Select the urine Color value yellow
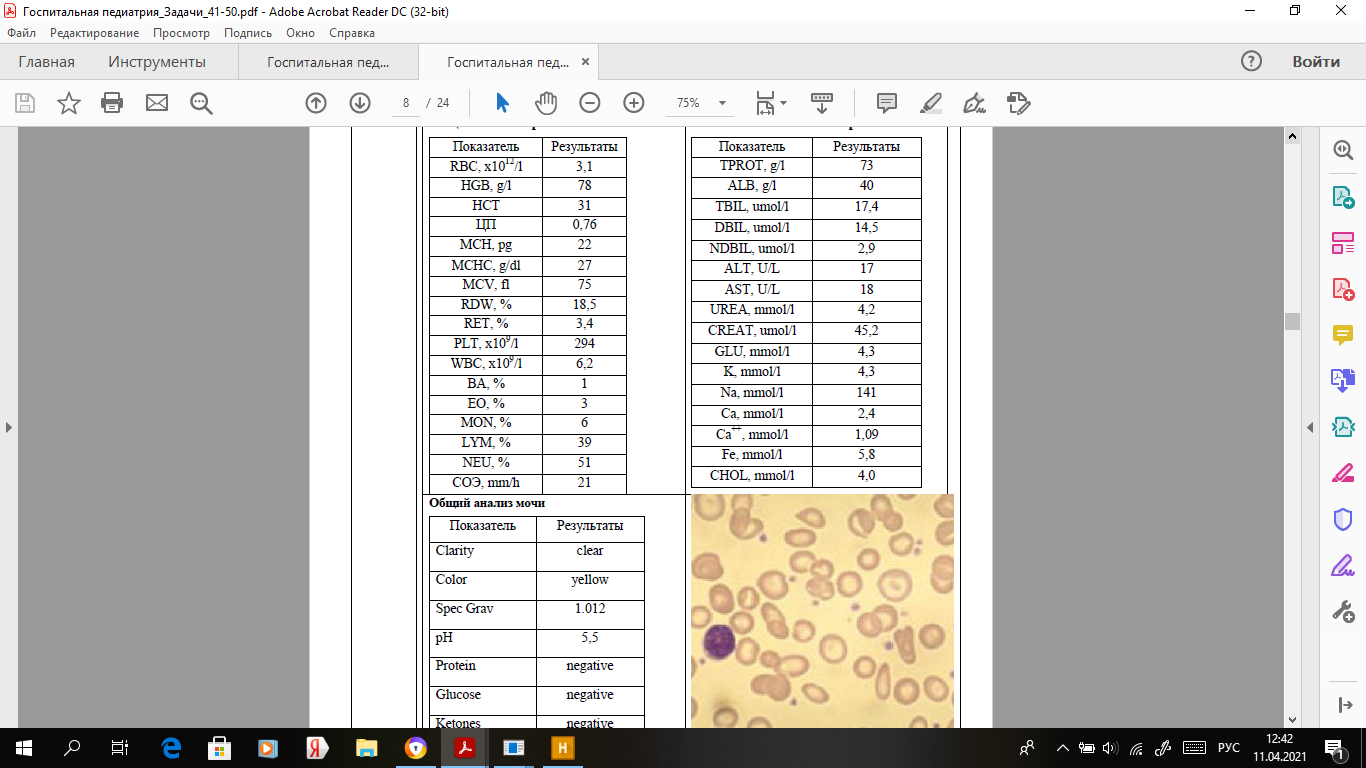This screenshot has height=768, width=1366. pos(590,579)
